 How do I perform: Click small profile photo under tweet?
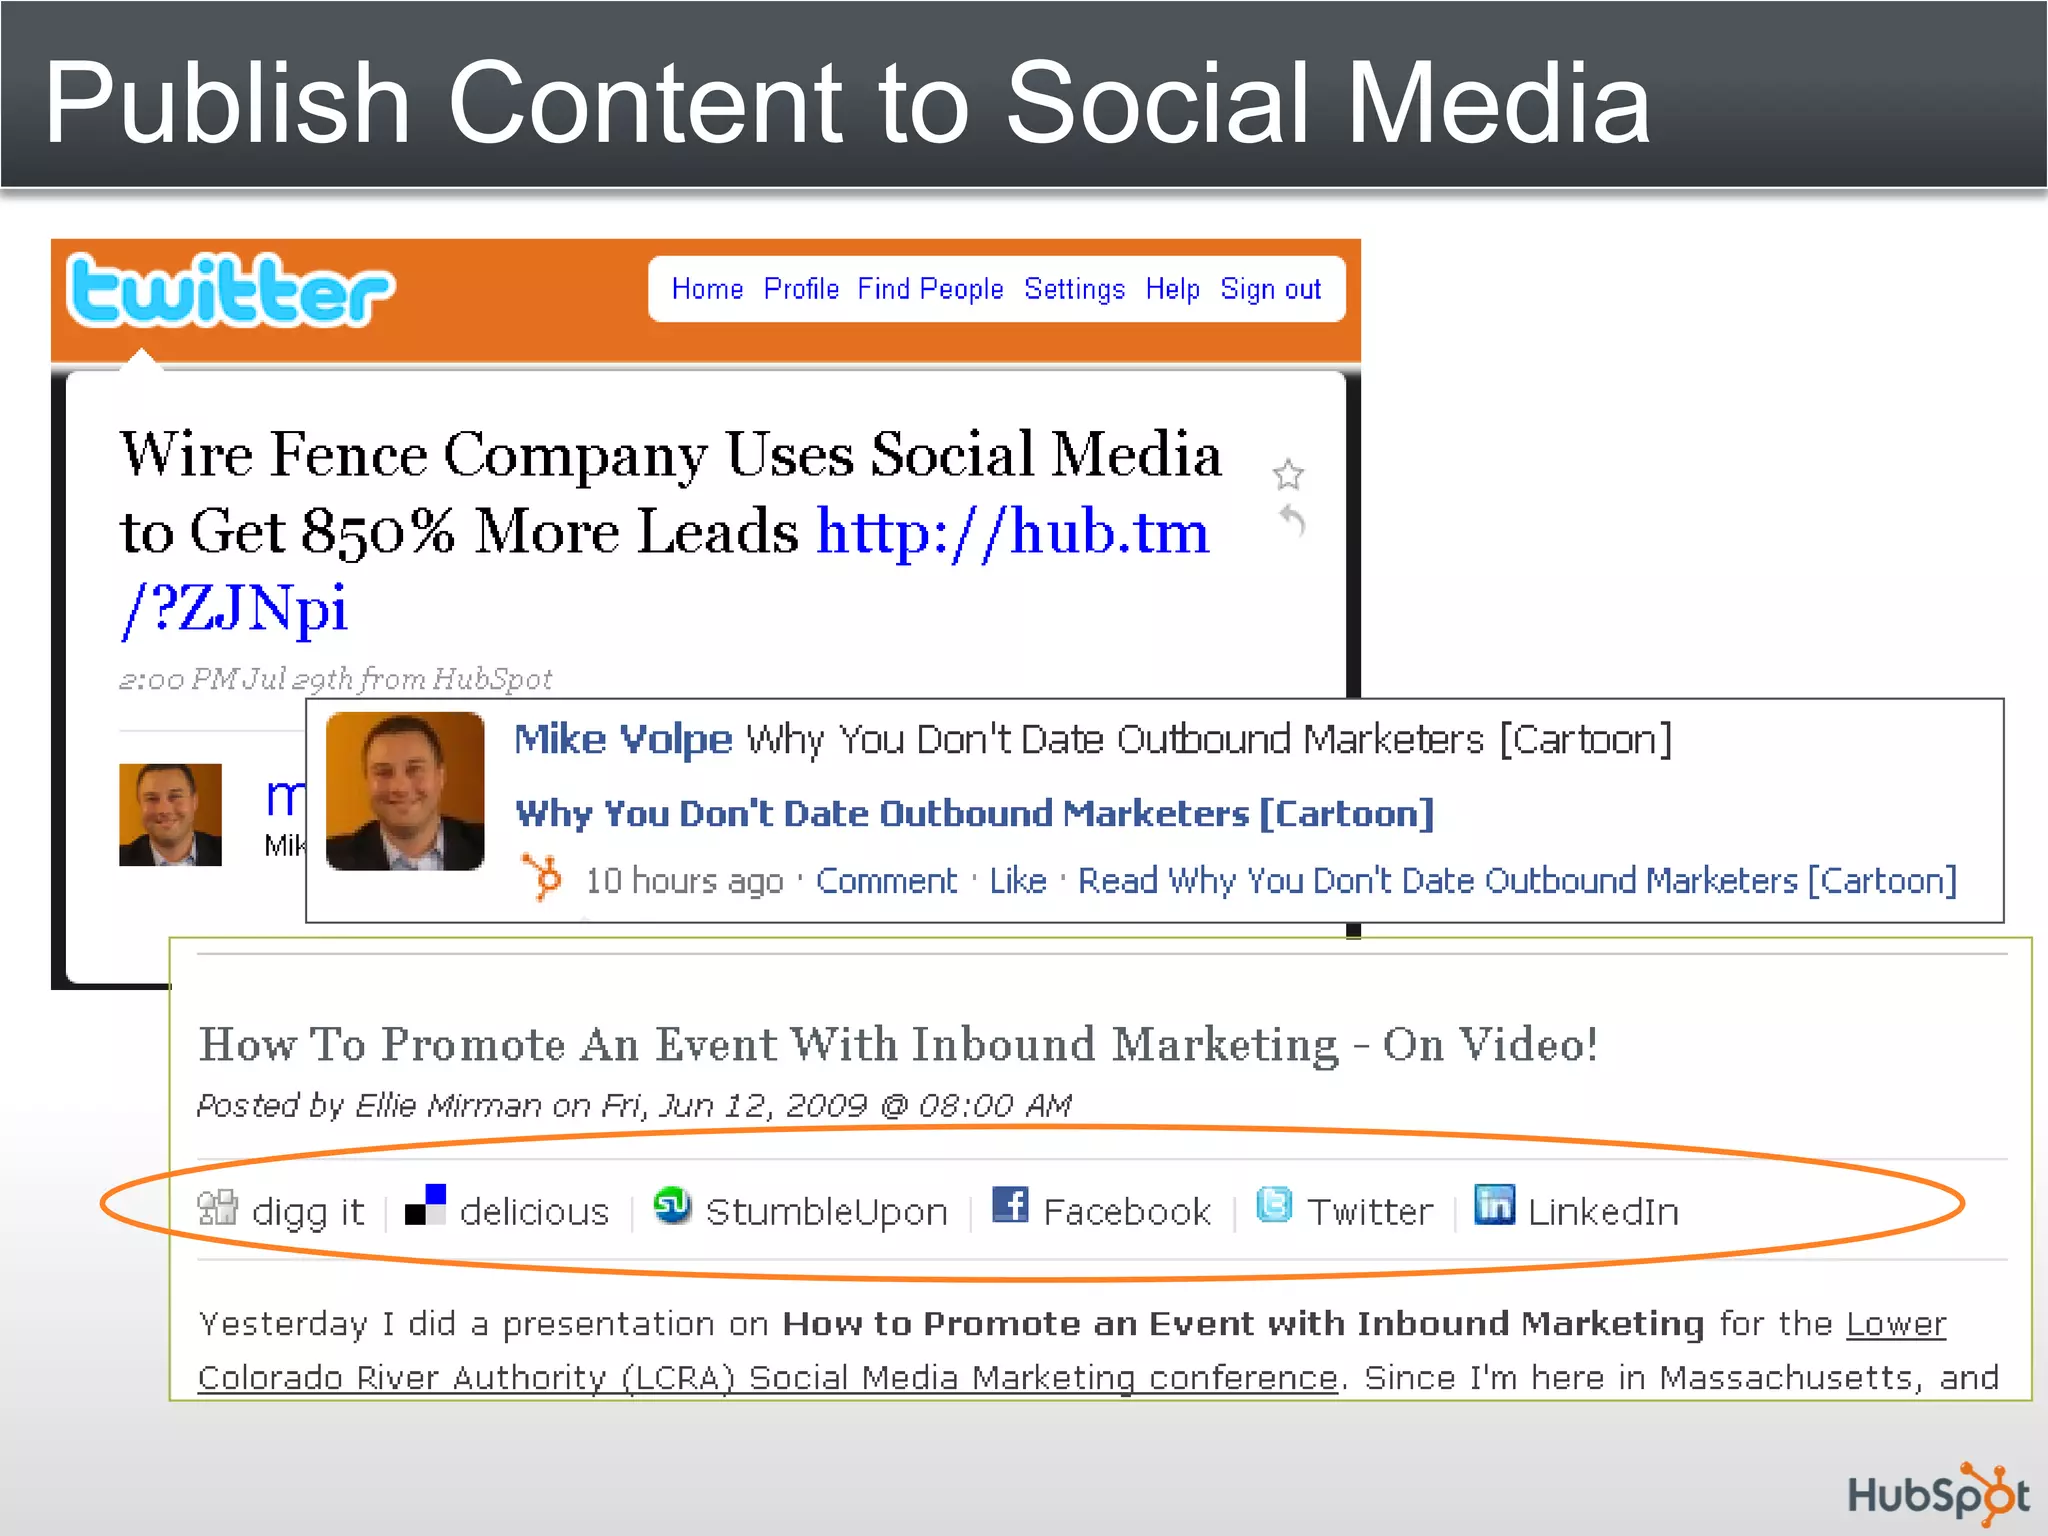coord(170,814)
